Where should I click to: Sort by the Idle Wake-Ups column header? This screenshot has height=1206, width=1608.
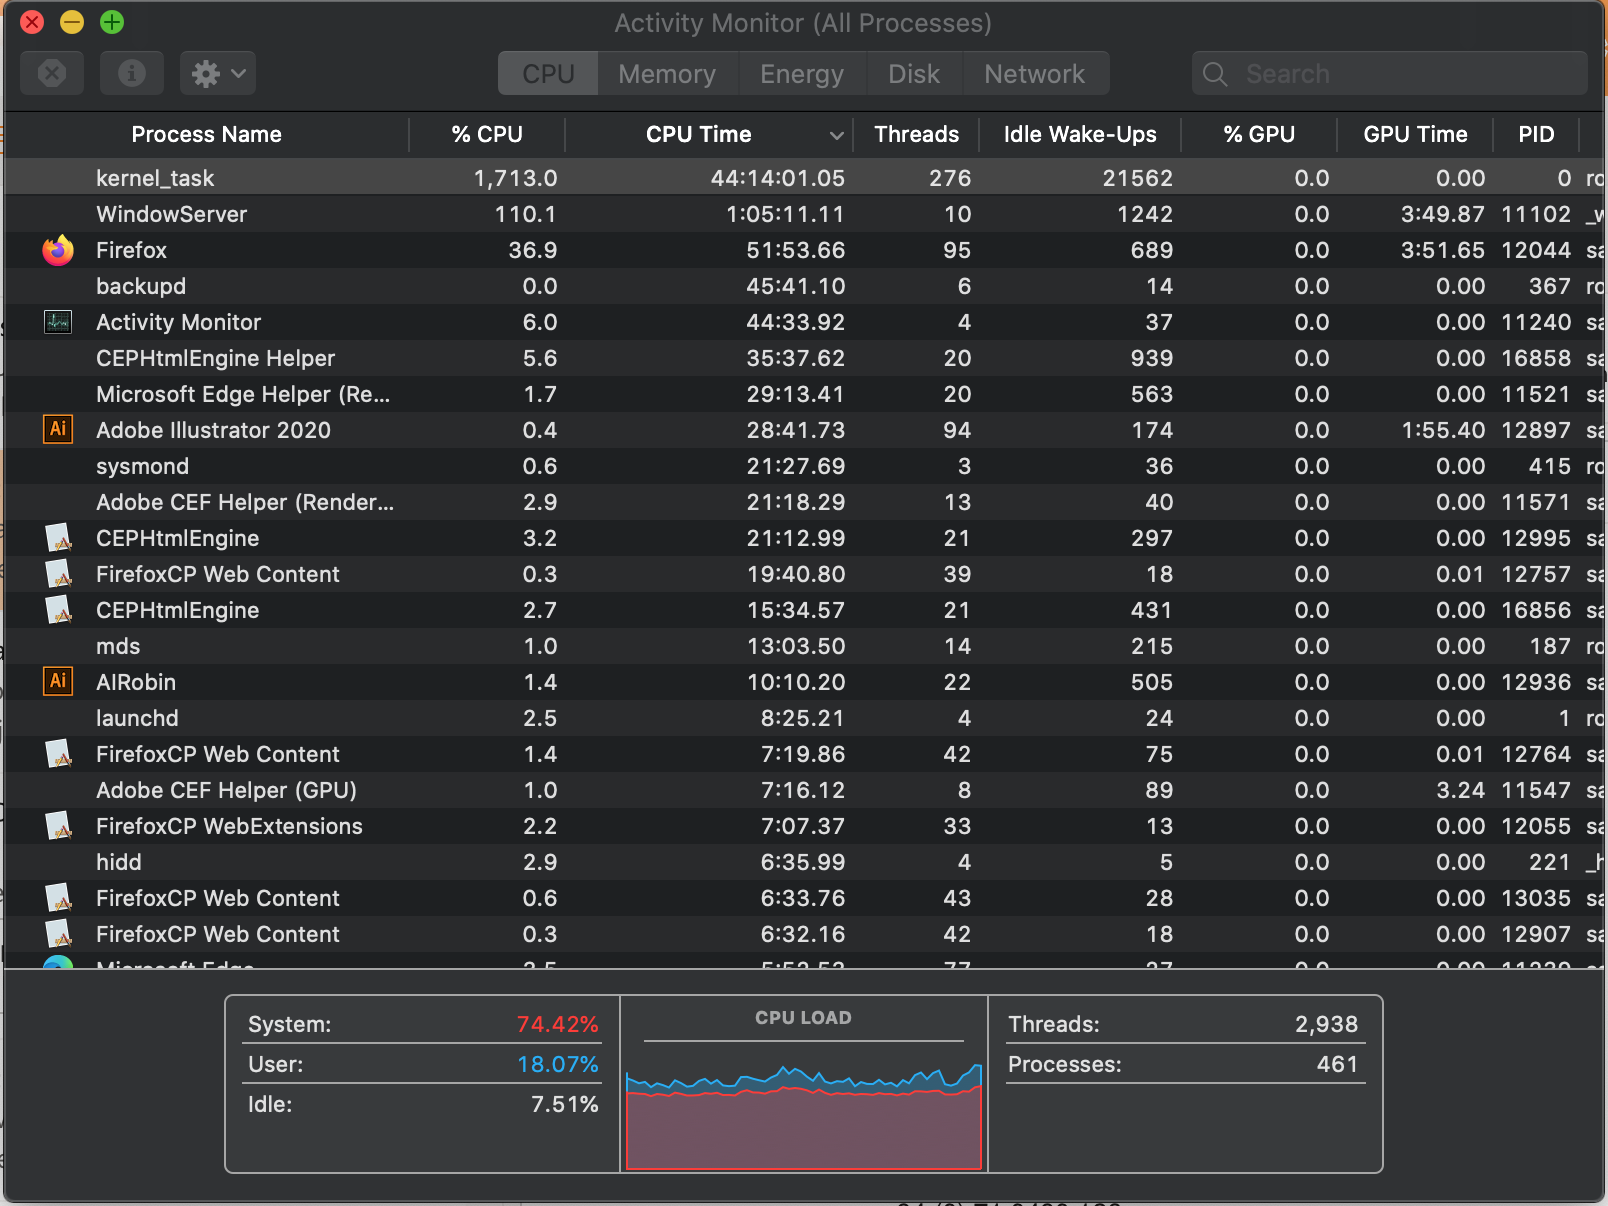point(1080,134)
